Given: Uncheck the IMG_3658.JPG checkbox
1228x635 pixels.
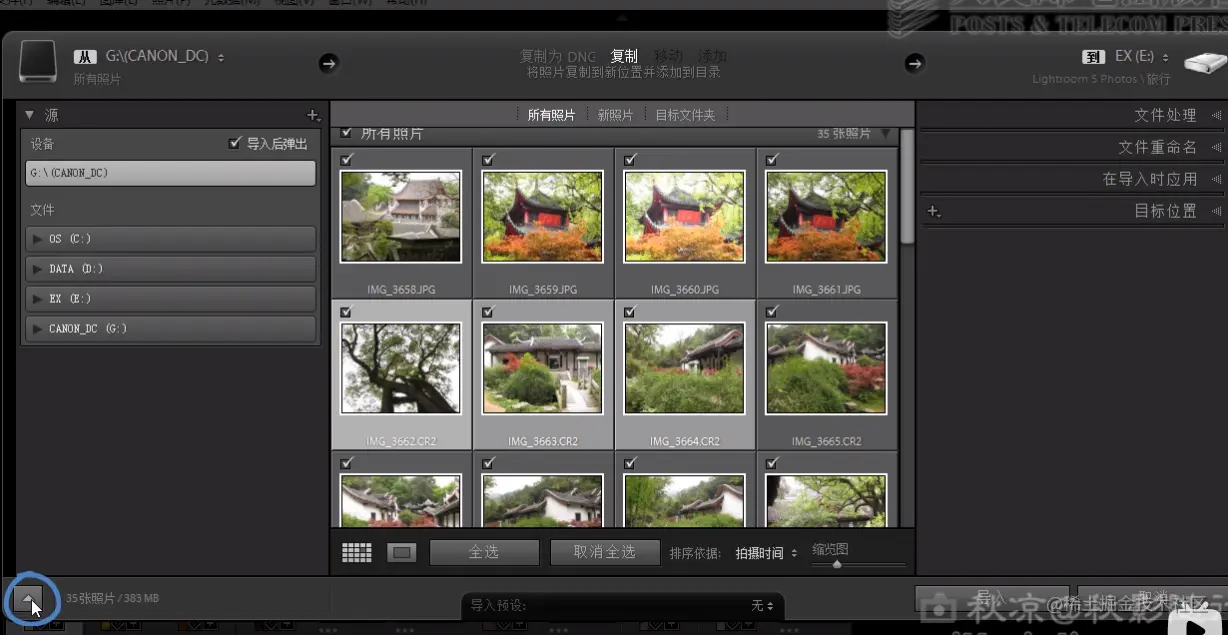Looking at the screenshot, I should click(346, 159).
